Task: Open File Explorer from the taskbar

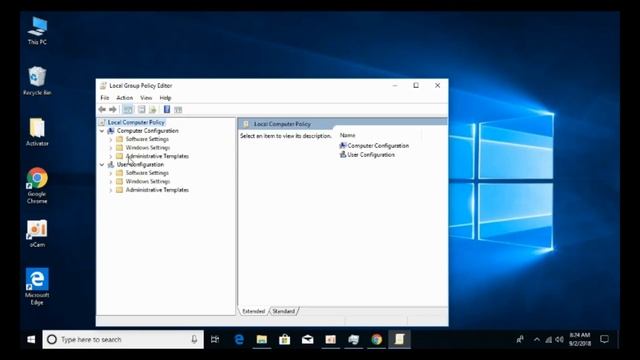Action: (262, 339)
